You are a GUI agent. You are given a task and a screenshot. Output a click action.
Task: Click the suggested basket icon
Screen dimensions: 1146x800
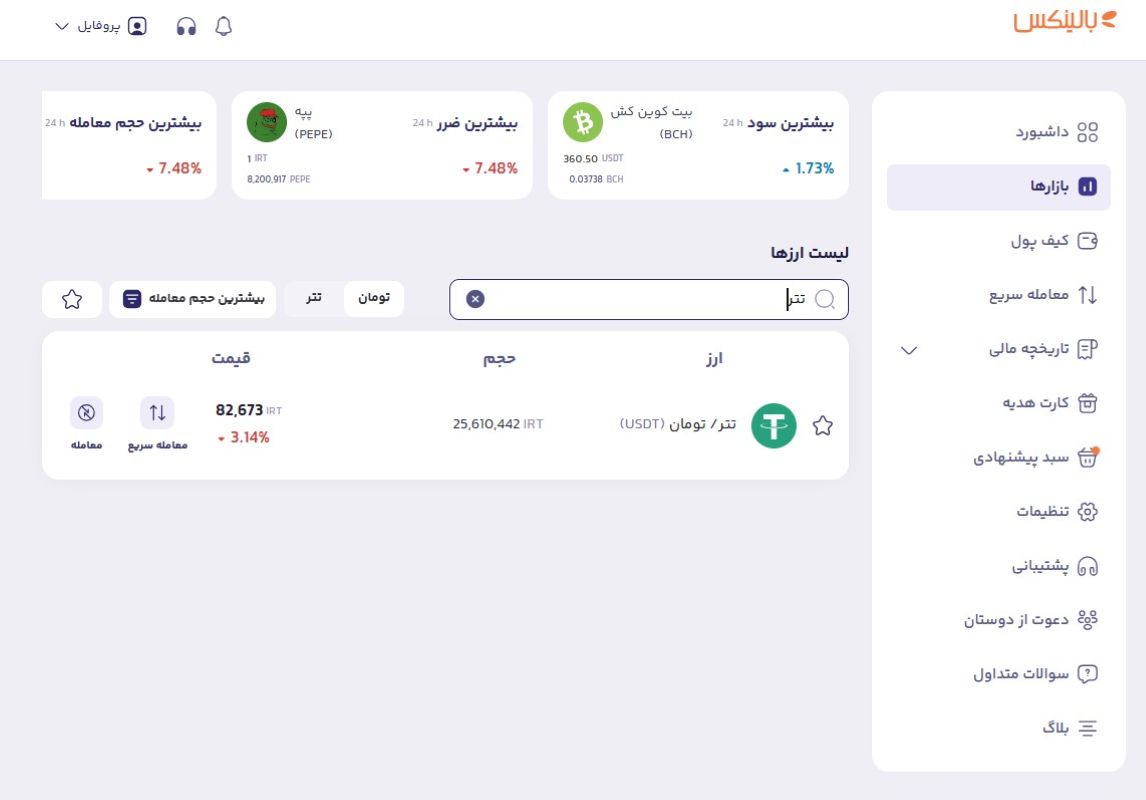click(1088, 457)
